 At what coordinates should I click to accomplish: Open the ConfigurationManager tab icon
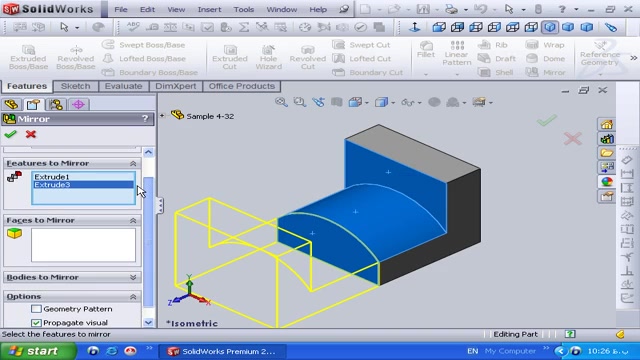coord(56,104)
